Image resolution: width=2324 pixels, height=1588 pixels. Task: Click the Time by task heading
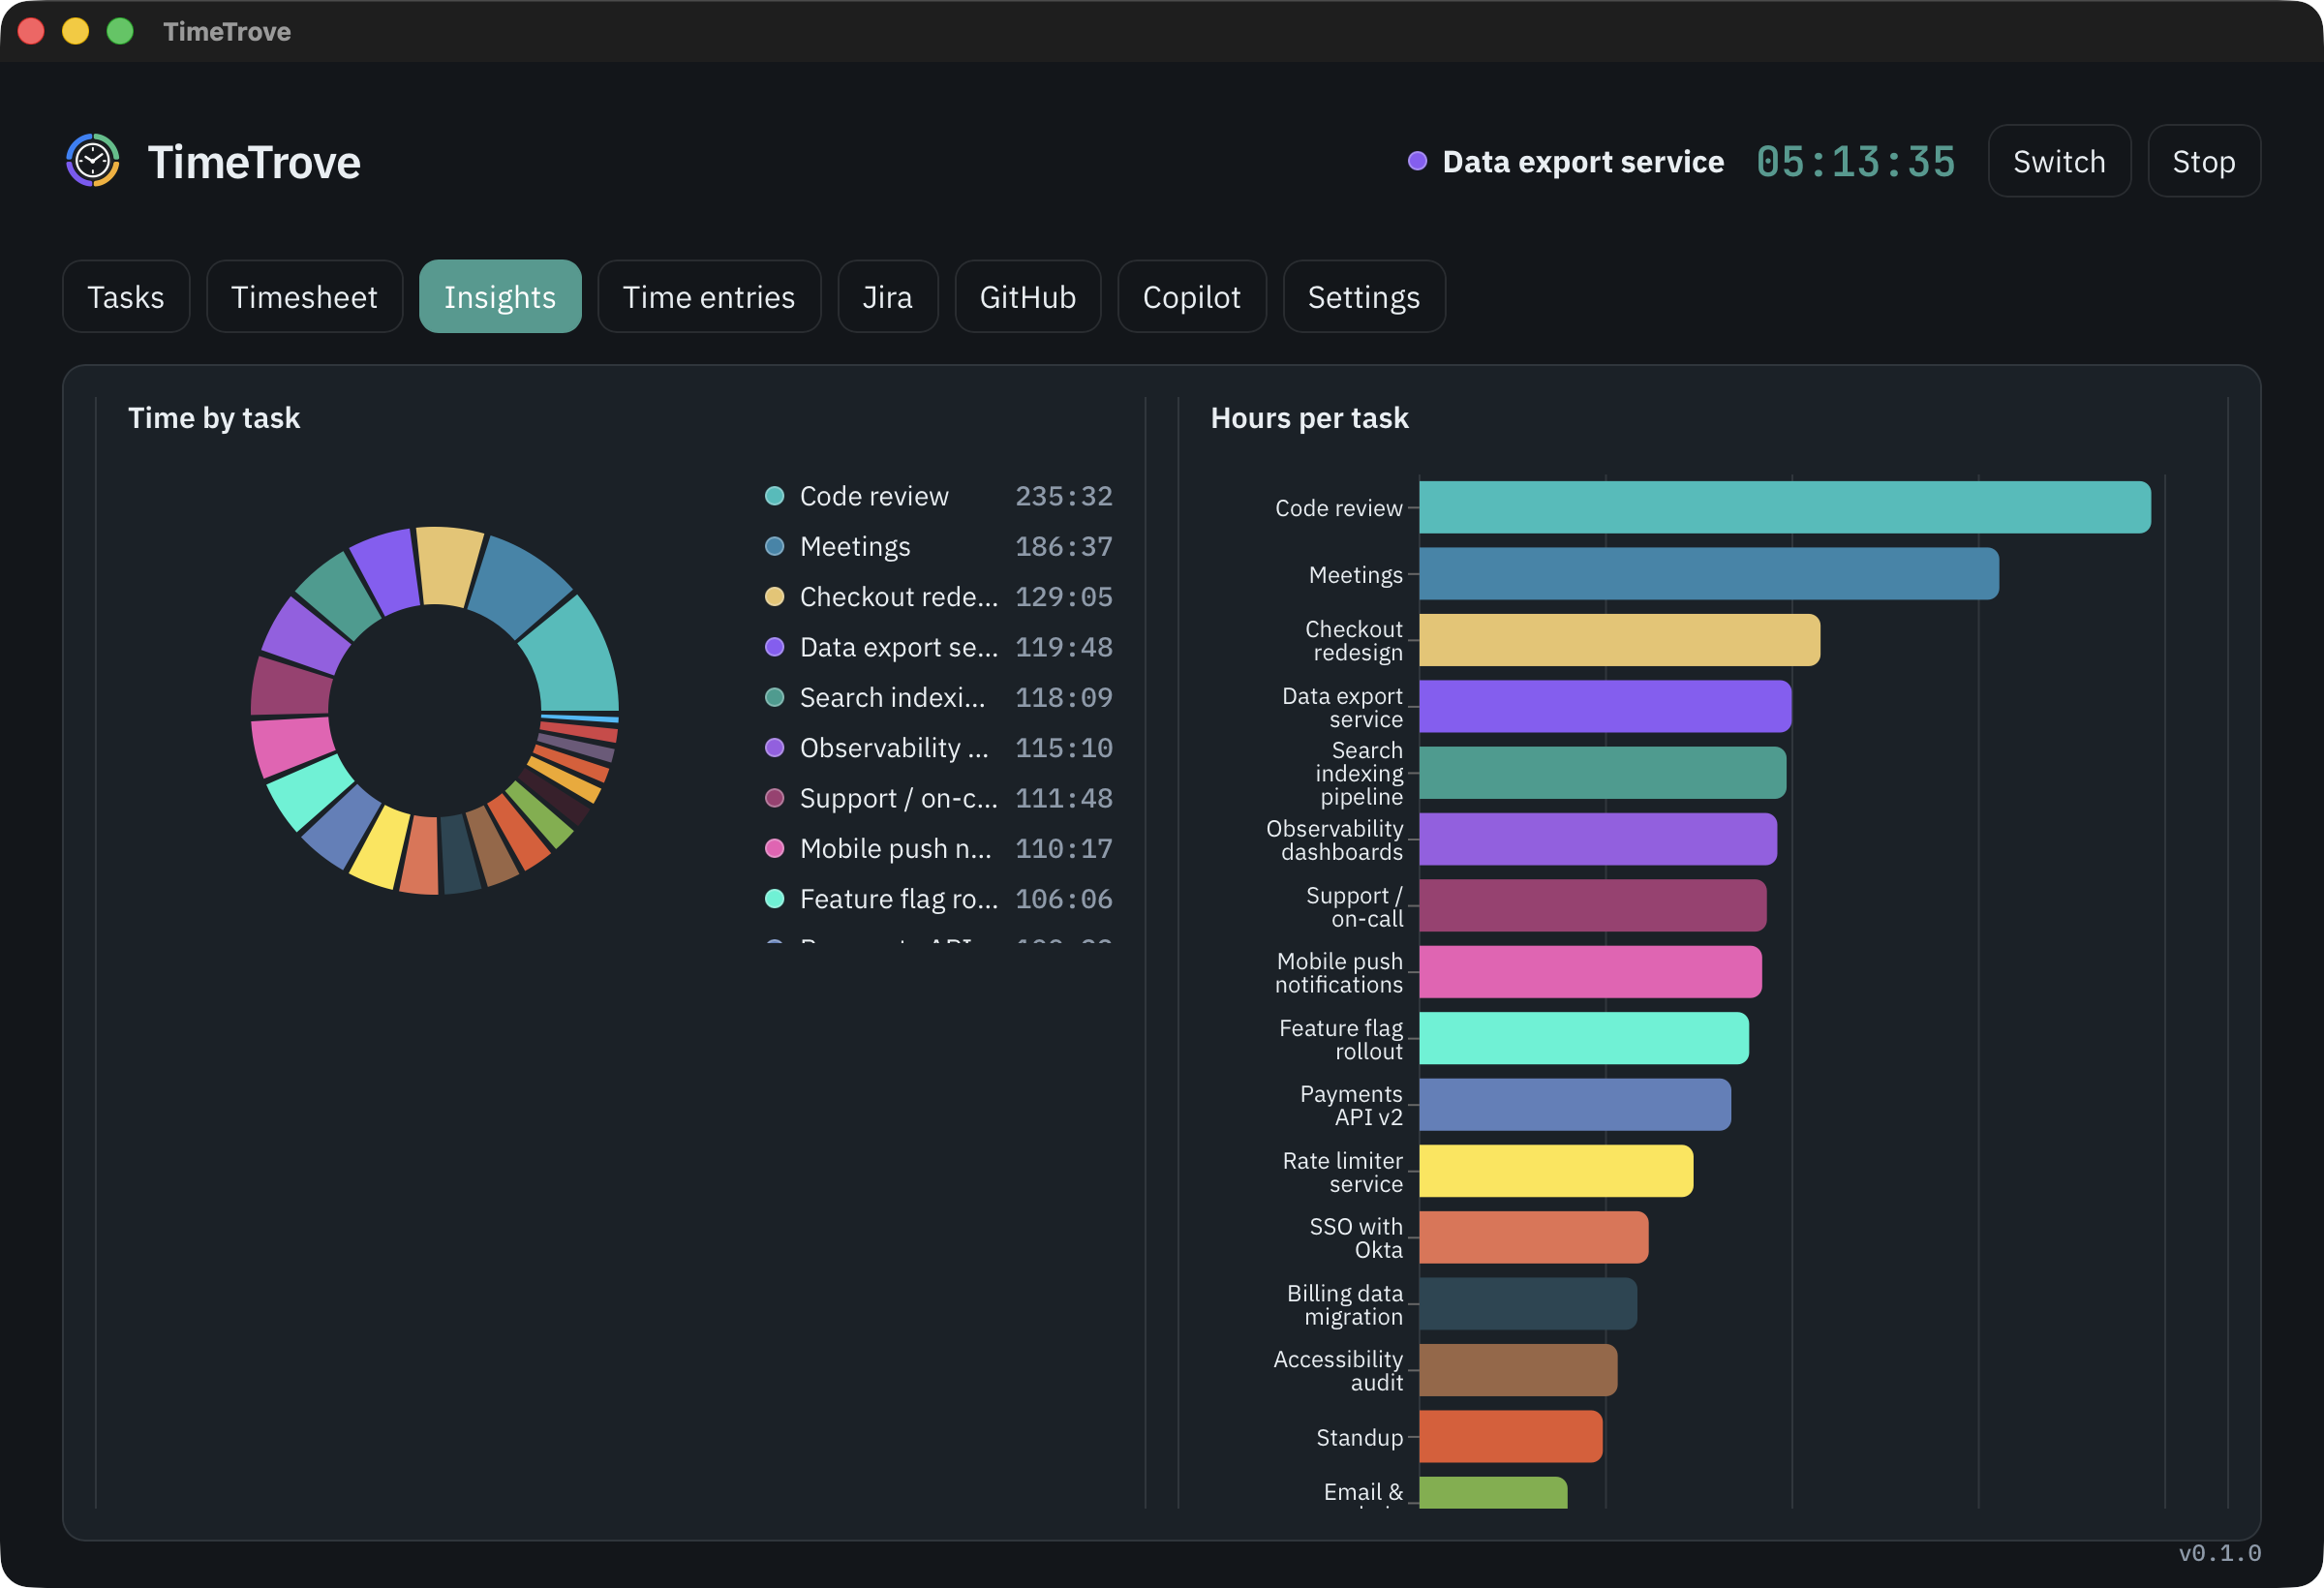pos(214,418)
